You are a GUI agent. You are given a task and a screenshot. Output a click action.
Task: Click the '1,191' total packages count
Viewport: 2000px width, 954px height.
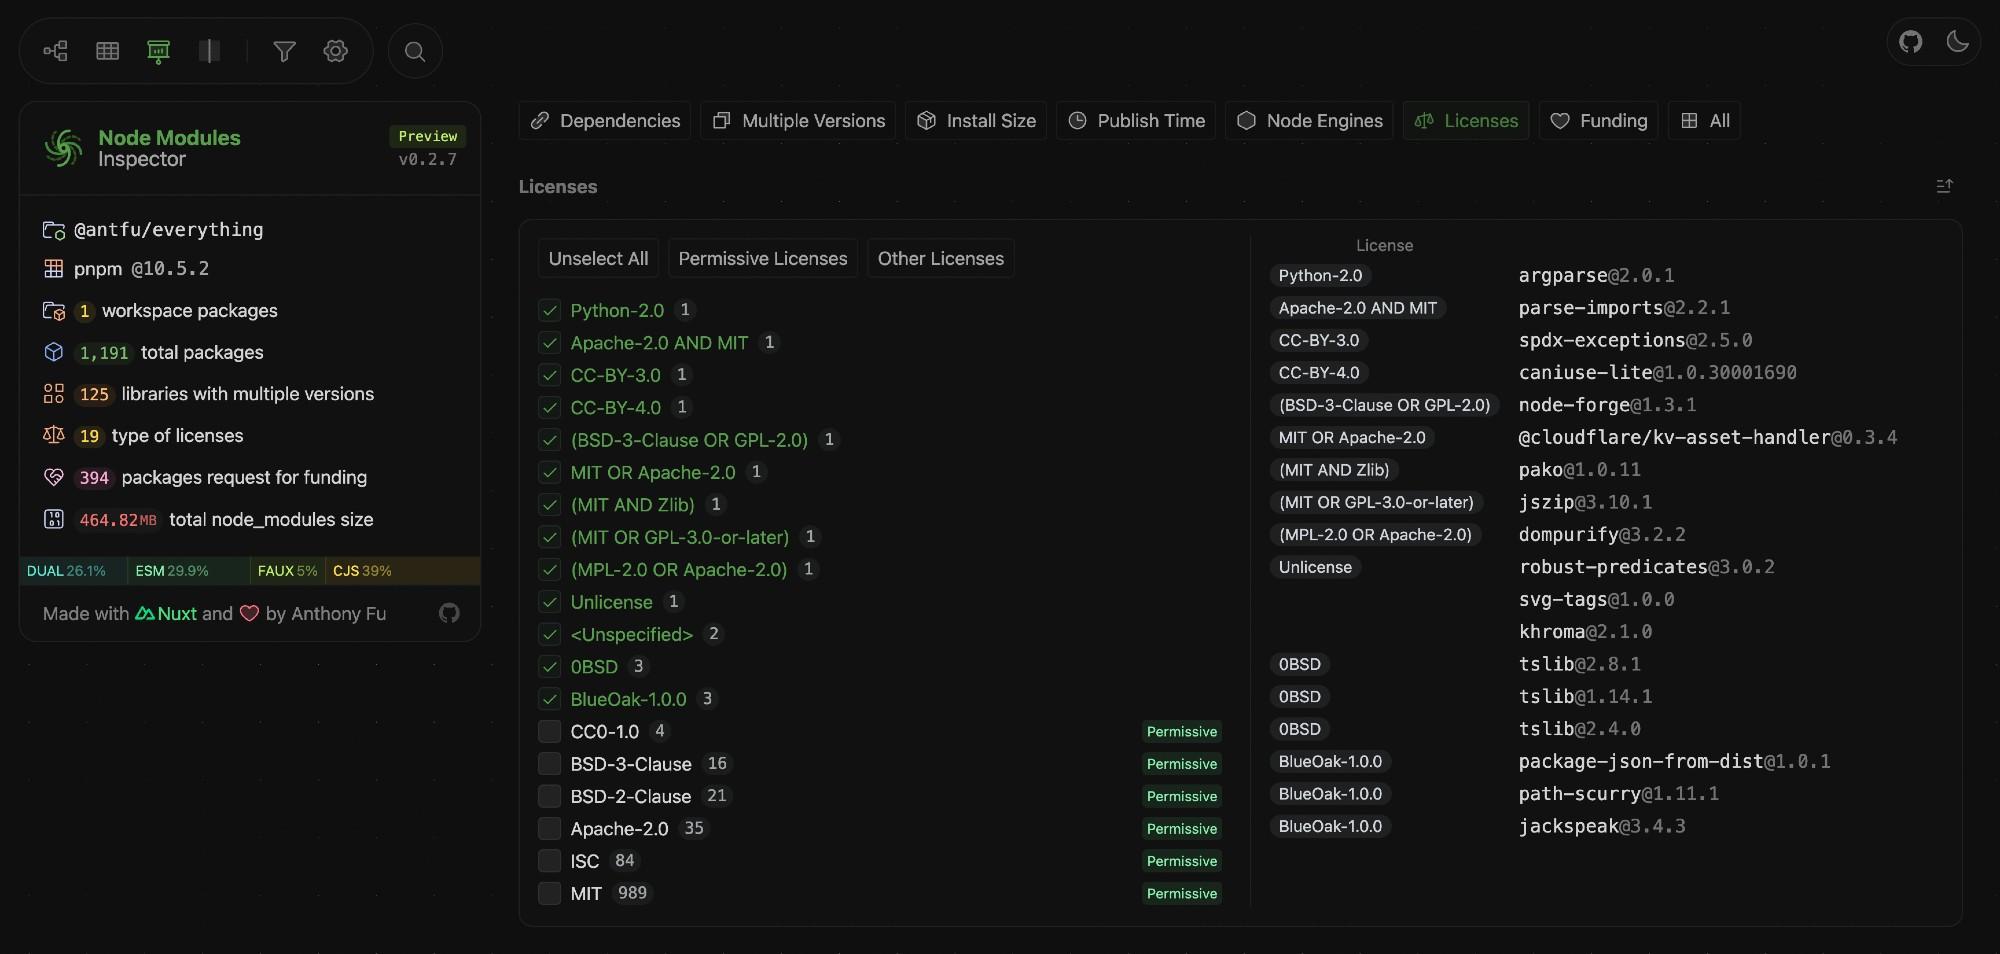click(104, 353)
